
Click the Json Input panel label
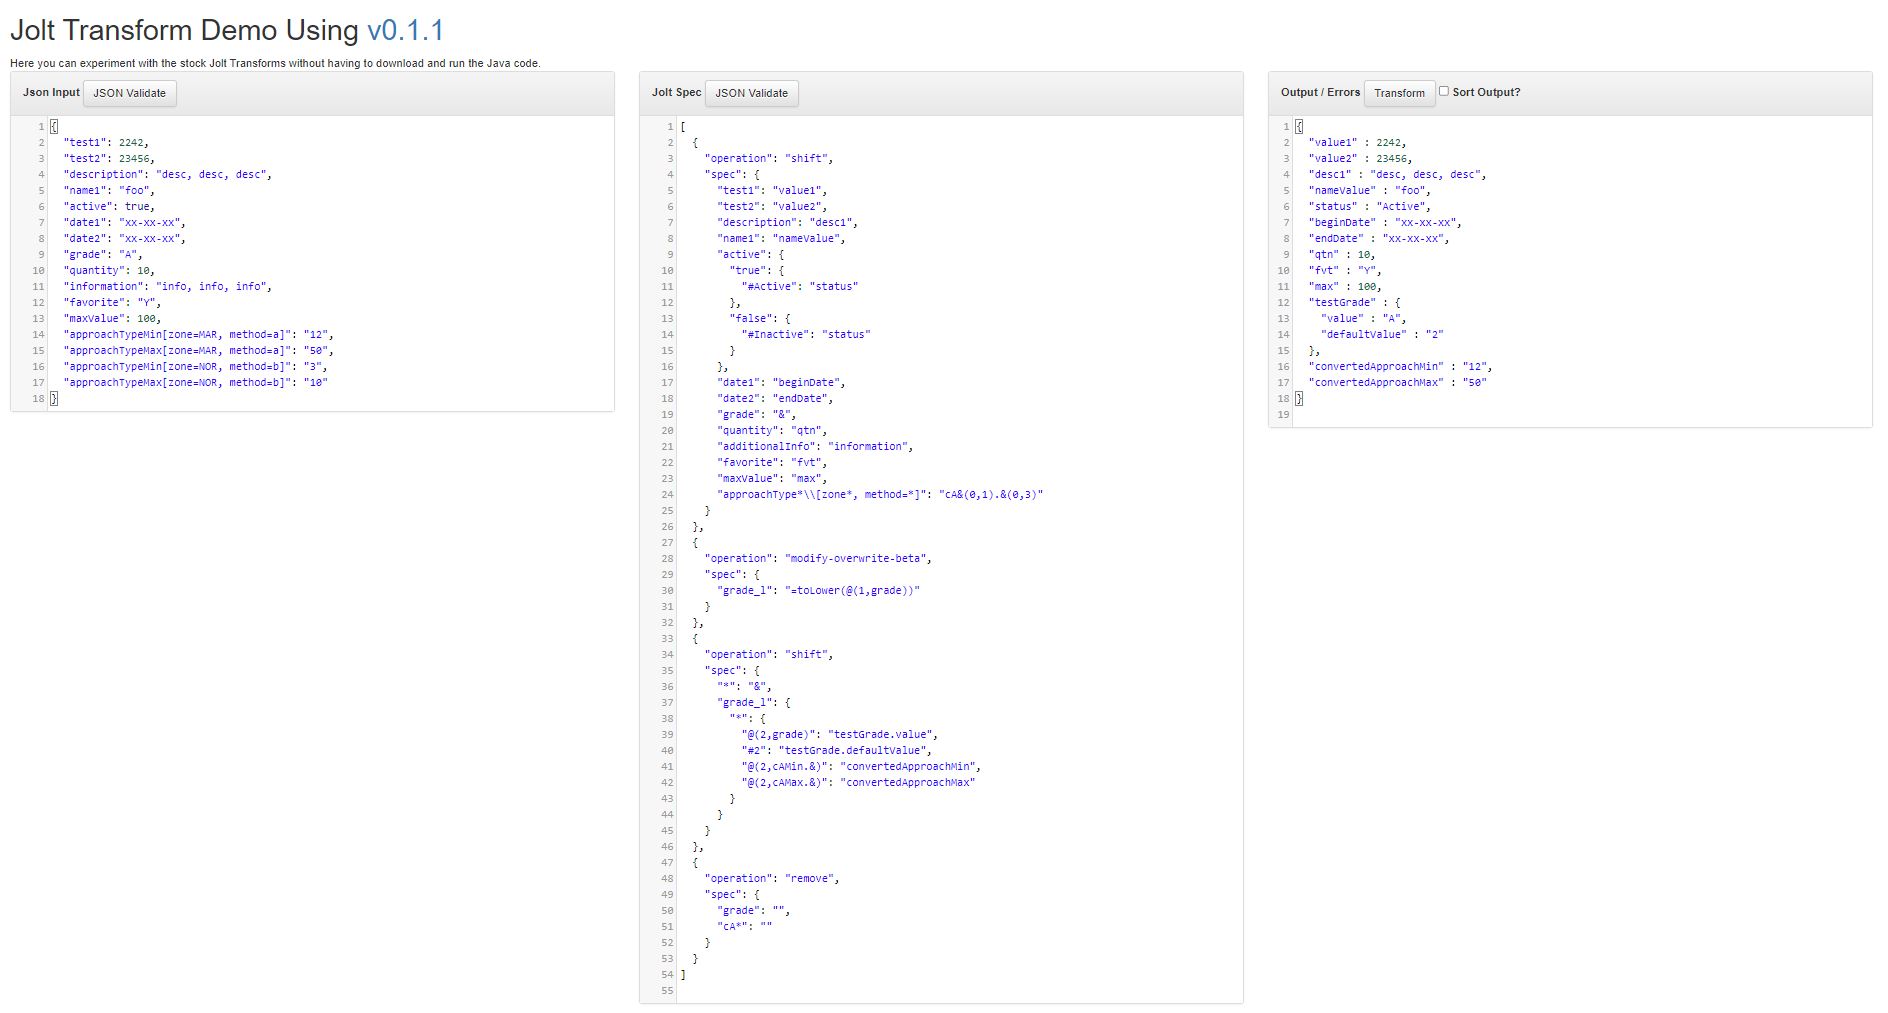click(51, 92)
